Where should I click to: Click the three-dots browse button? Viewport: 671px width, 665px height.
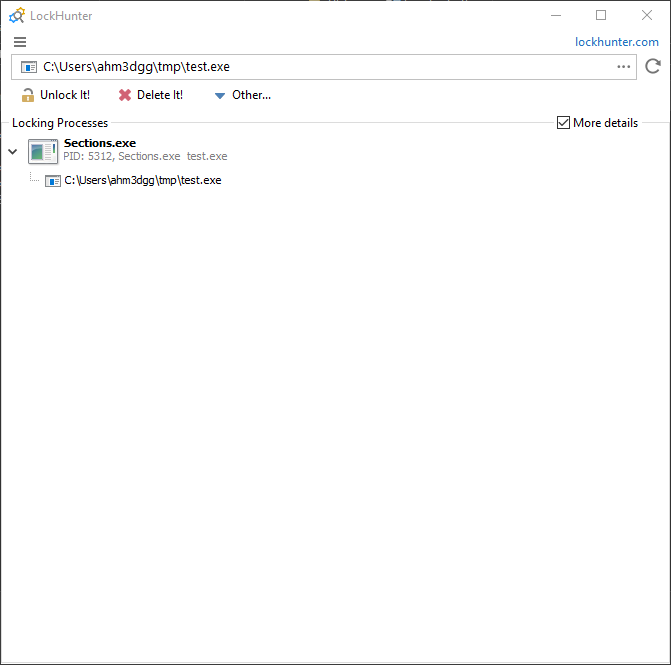click(x=624, y=67)
